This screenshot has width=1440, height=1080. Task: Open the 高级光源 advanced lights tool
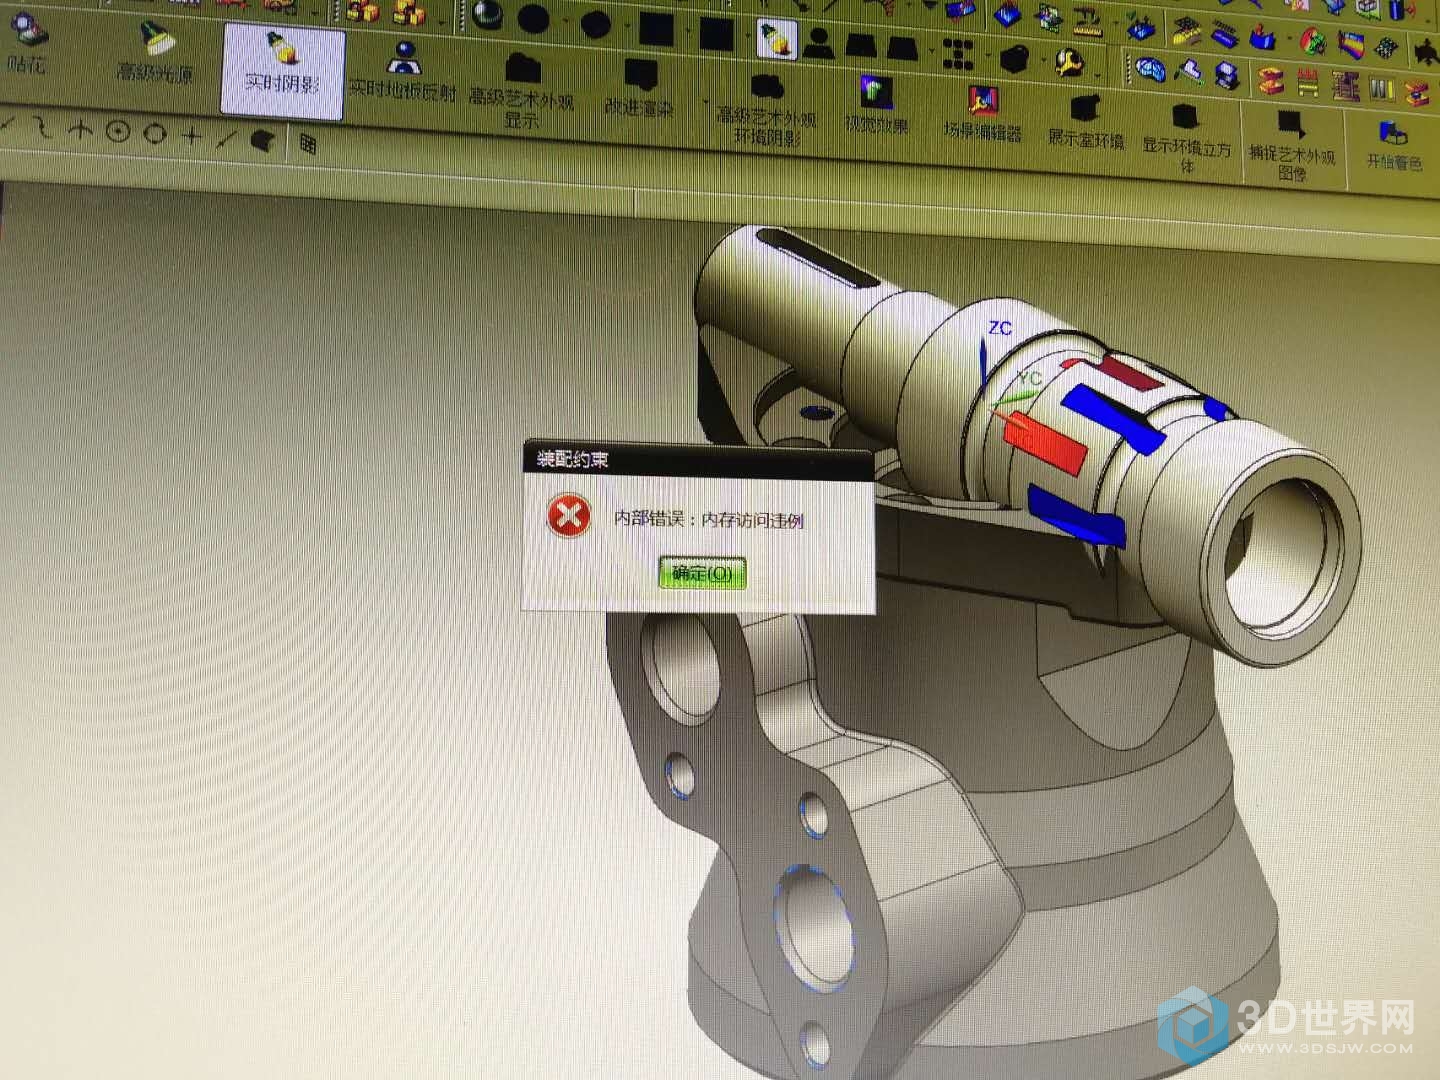[155, 53]
